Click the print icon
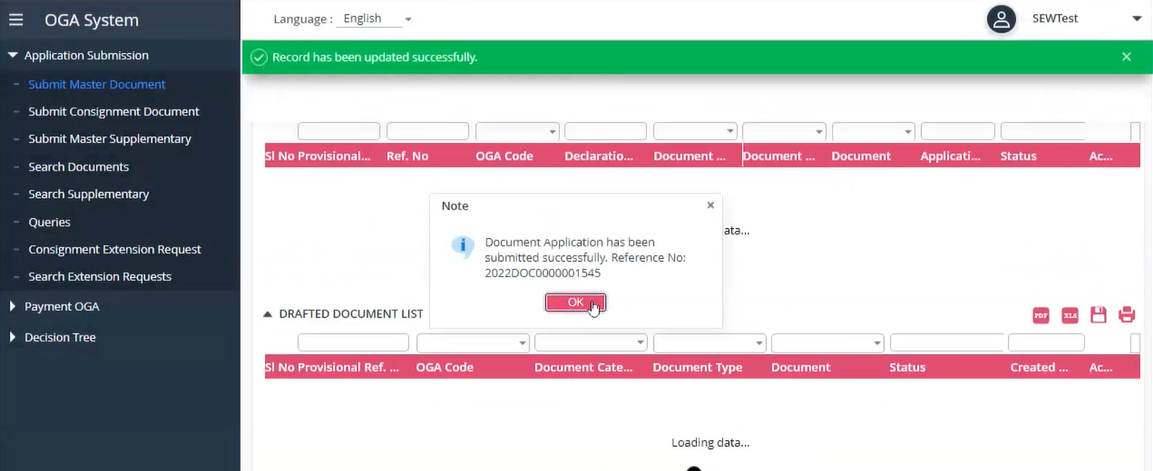1153x471 pixels. [x=1127, y=315]
